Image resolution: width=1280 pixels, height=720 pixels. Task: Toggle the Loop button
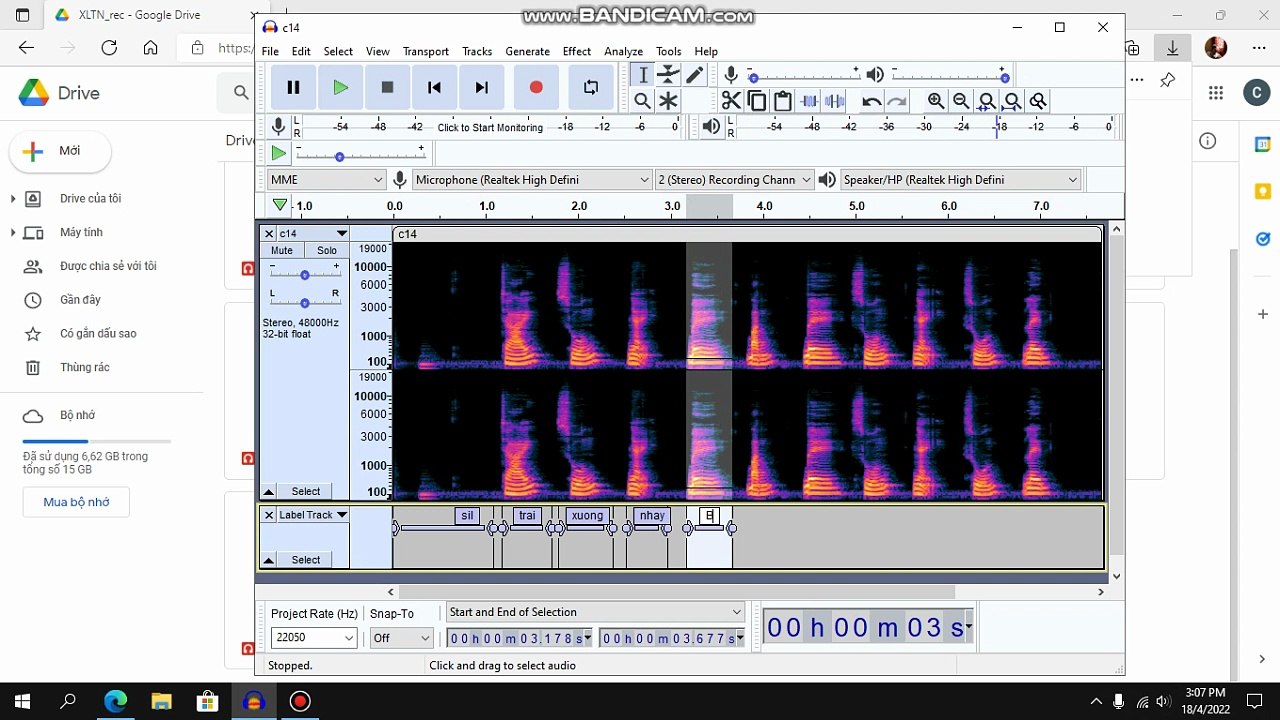tap(591, 88)
